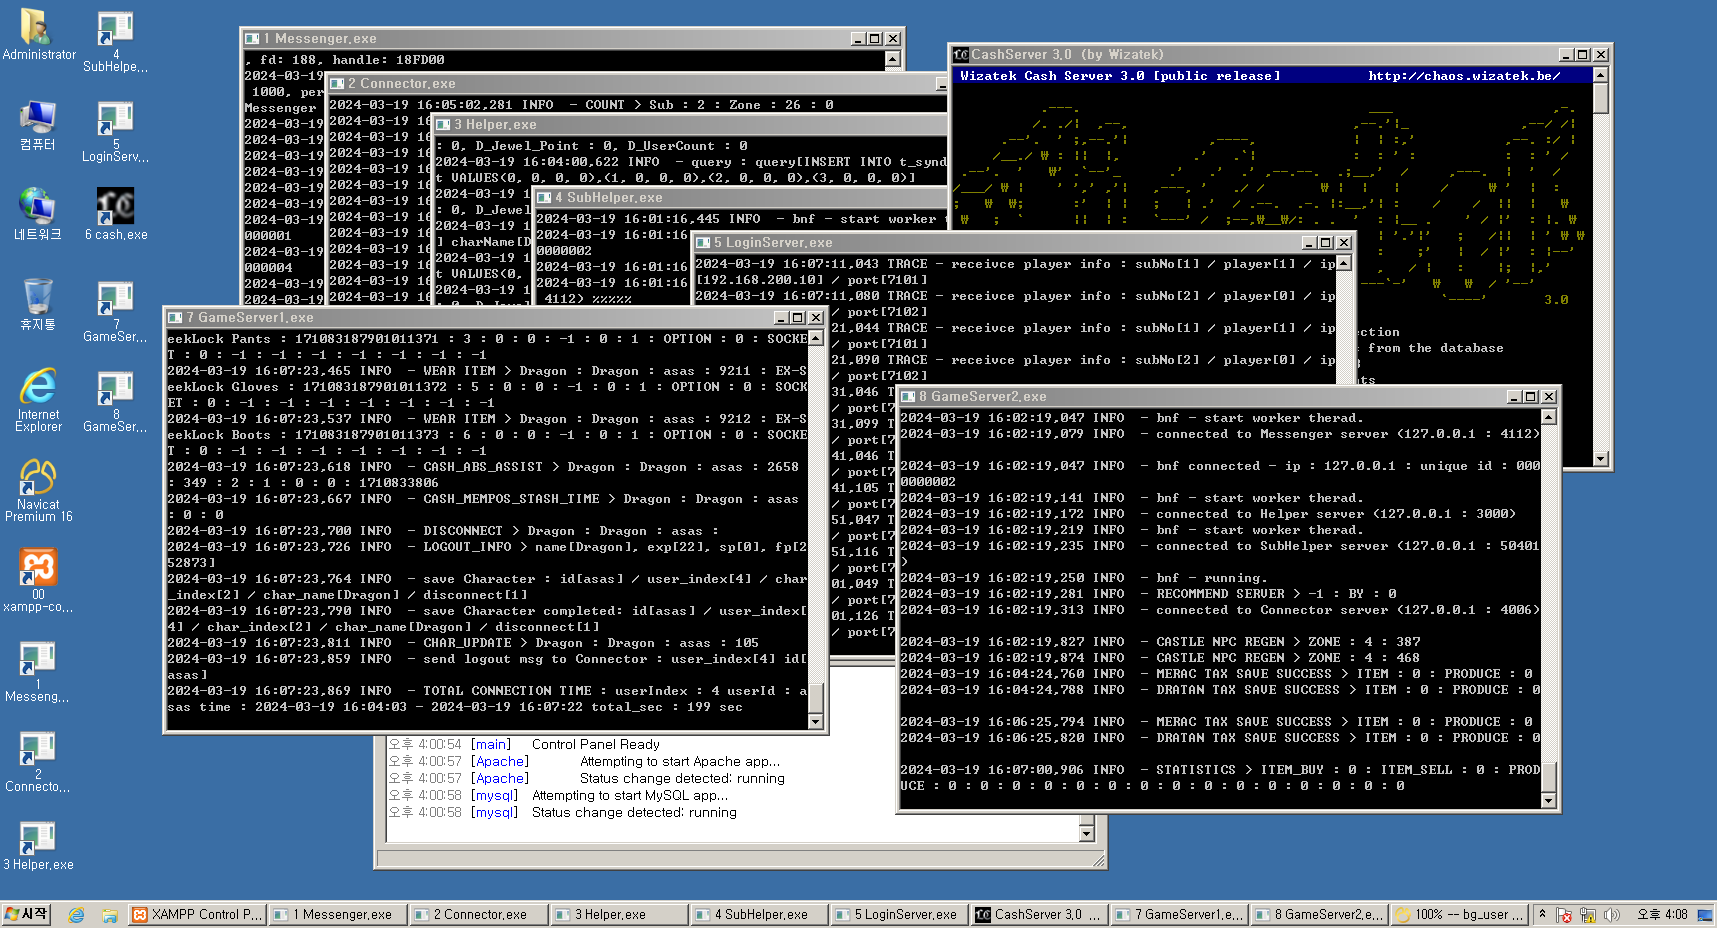
Task: Open the clock showing 오후 4:08
Action: coord(1661,915)
